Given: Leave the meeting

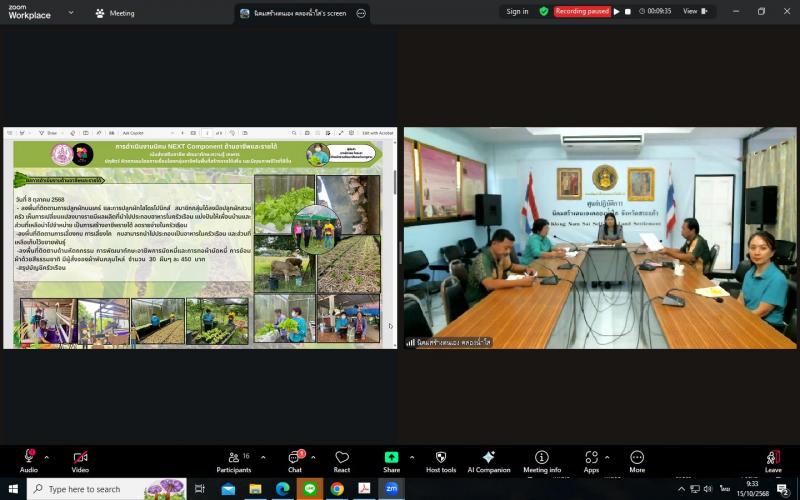Looking at the screenshot, I should pos(773,461).
